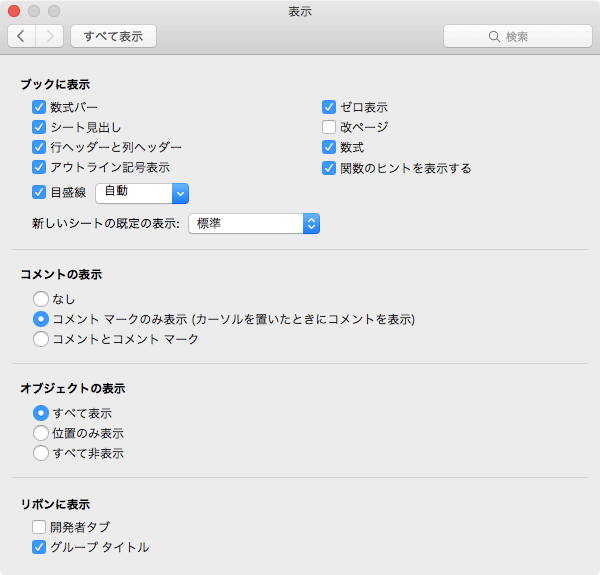The image size is (600, 575).
Task: Enable the 開発者タブ checkbox
Action: (x=39, y=527)
